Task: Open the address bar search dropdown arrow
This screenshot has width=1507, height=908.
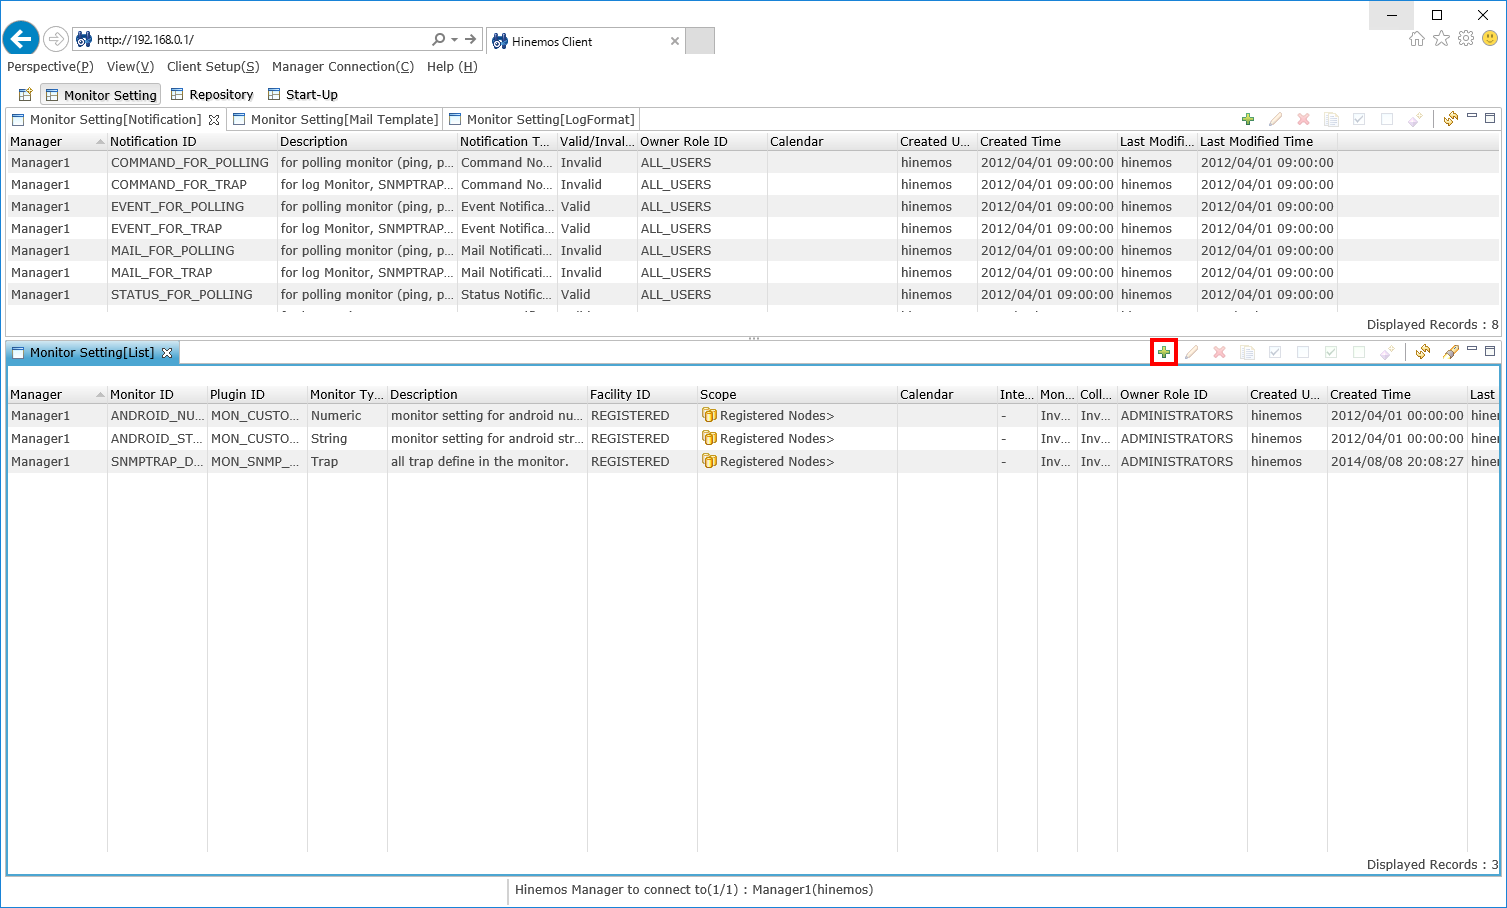Action: [x=455, y=40]
